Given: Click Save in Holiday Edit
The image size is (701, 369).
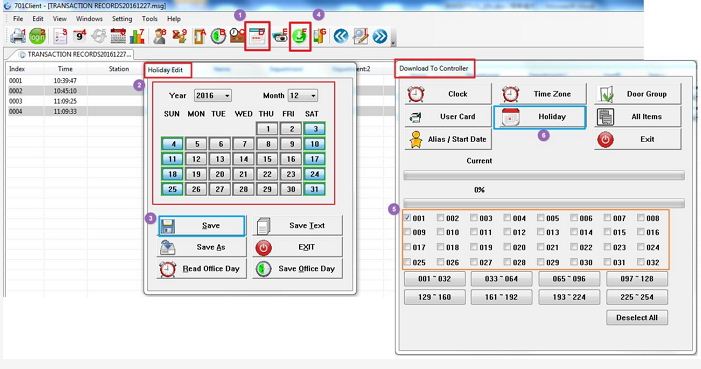Looking at the screenshot, I should 202,226.
